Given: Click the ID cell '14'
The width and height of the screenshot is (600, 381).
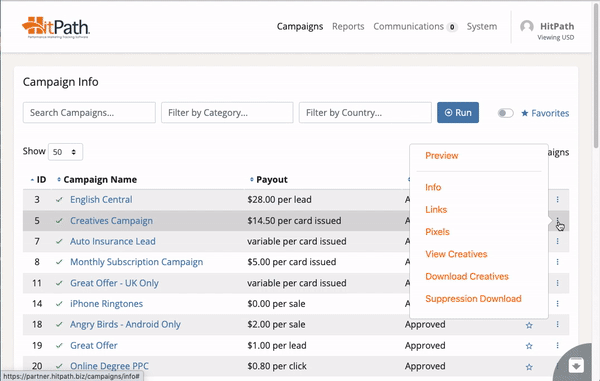Looking at the screenshot, I should coord(37,304).
